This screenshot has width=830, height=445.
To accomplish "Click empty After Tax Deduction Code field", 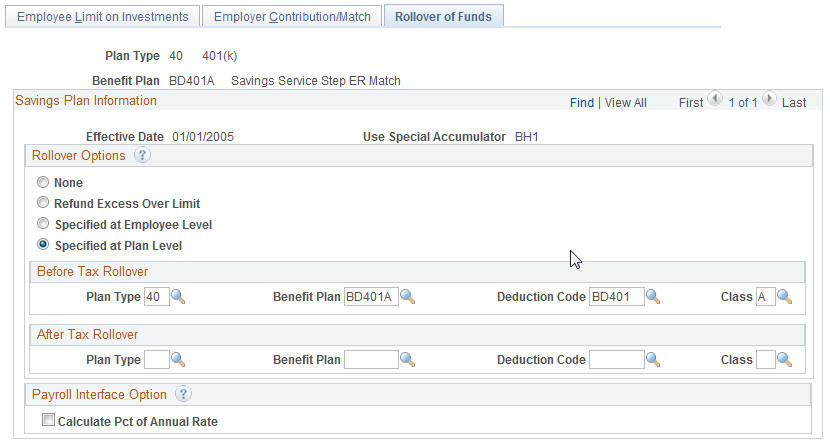I will pyautogui.click(x=617, y=360).
